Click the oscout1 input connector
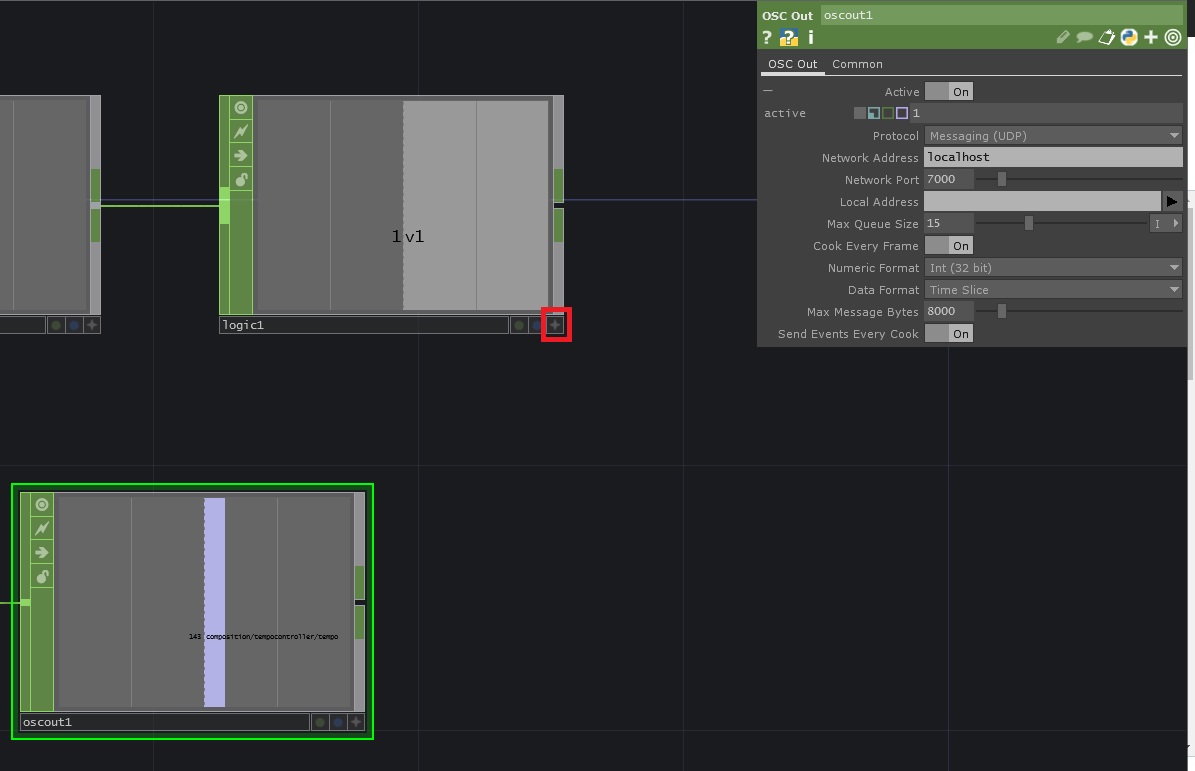The width and height of the screenshot is (1195, 771). tap(25, 603)
